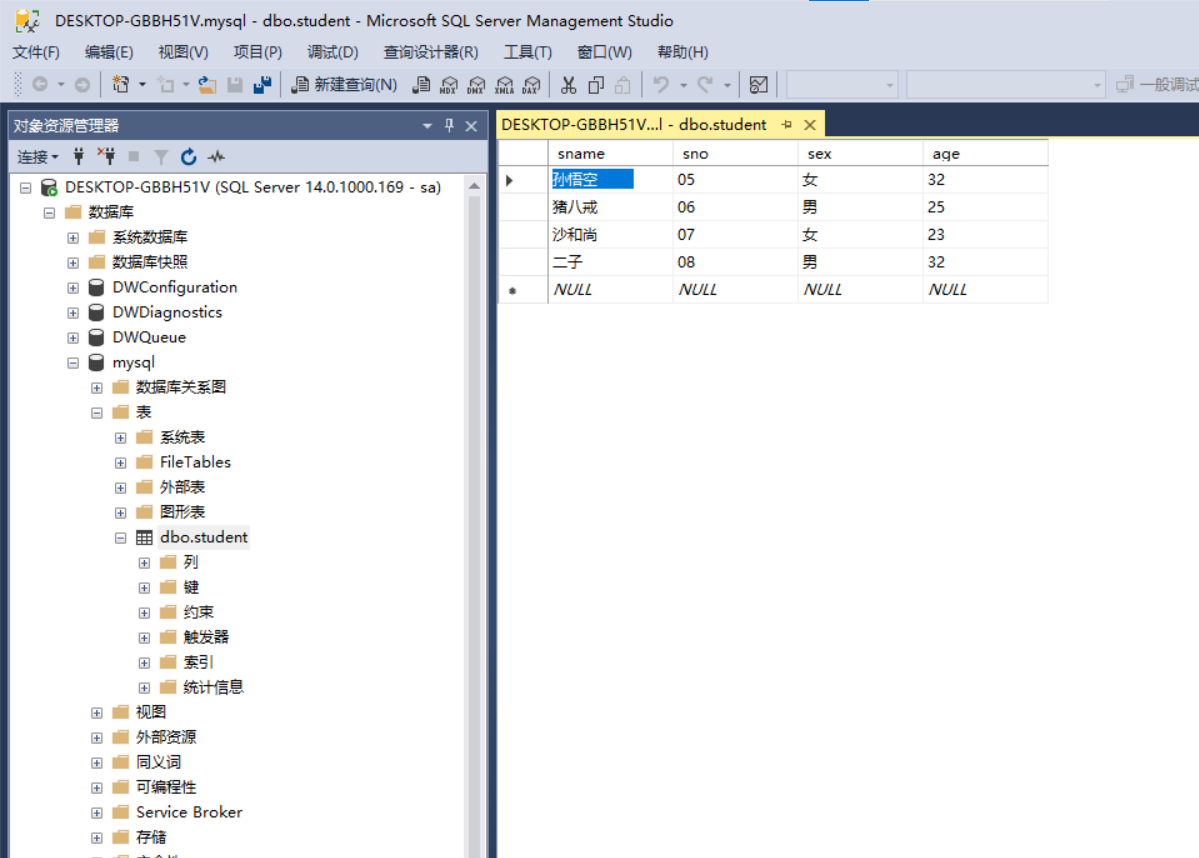Click the Filter funnel icon
Screen dimensions: 1199x858
[161, 157]
